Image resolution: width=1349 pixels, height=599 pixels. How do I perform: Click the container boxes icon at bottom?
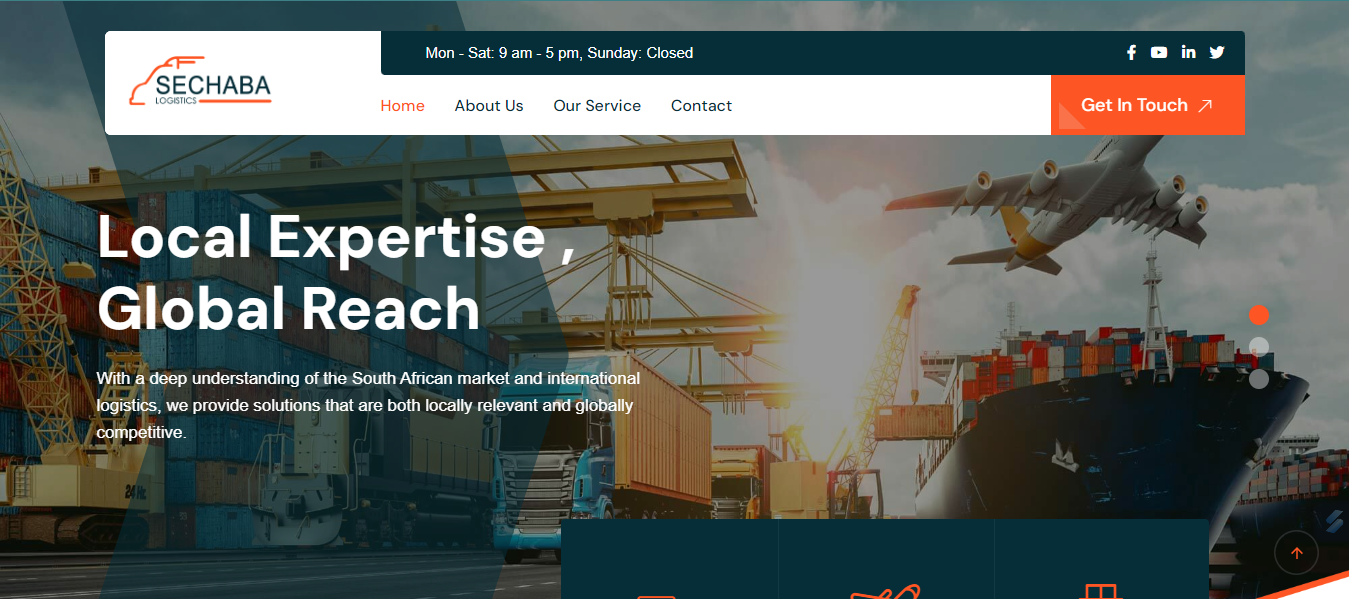point(1100,591)
